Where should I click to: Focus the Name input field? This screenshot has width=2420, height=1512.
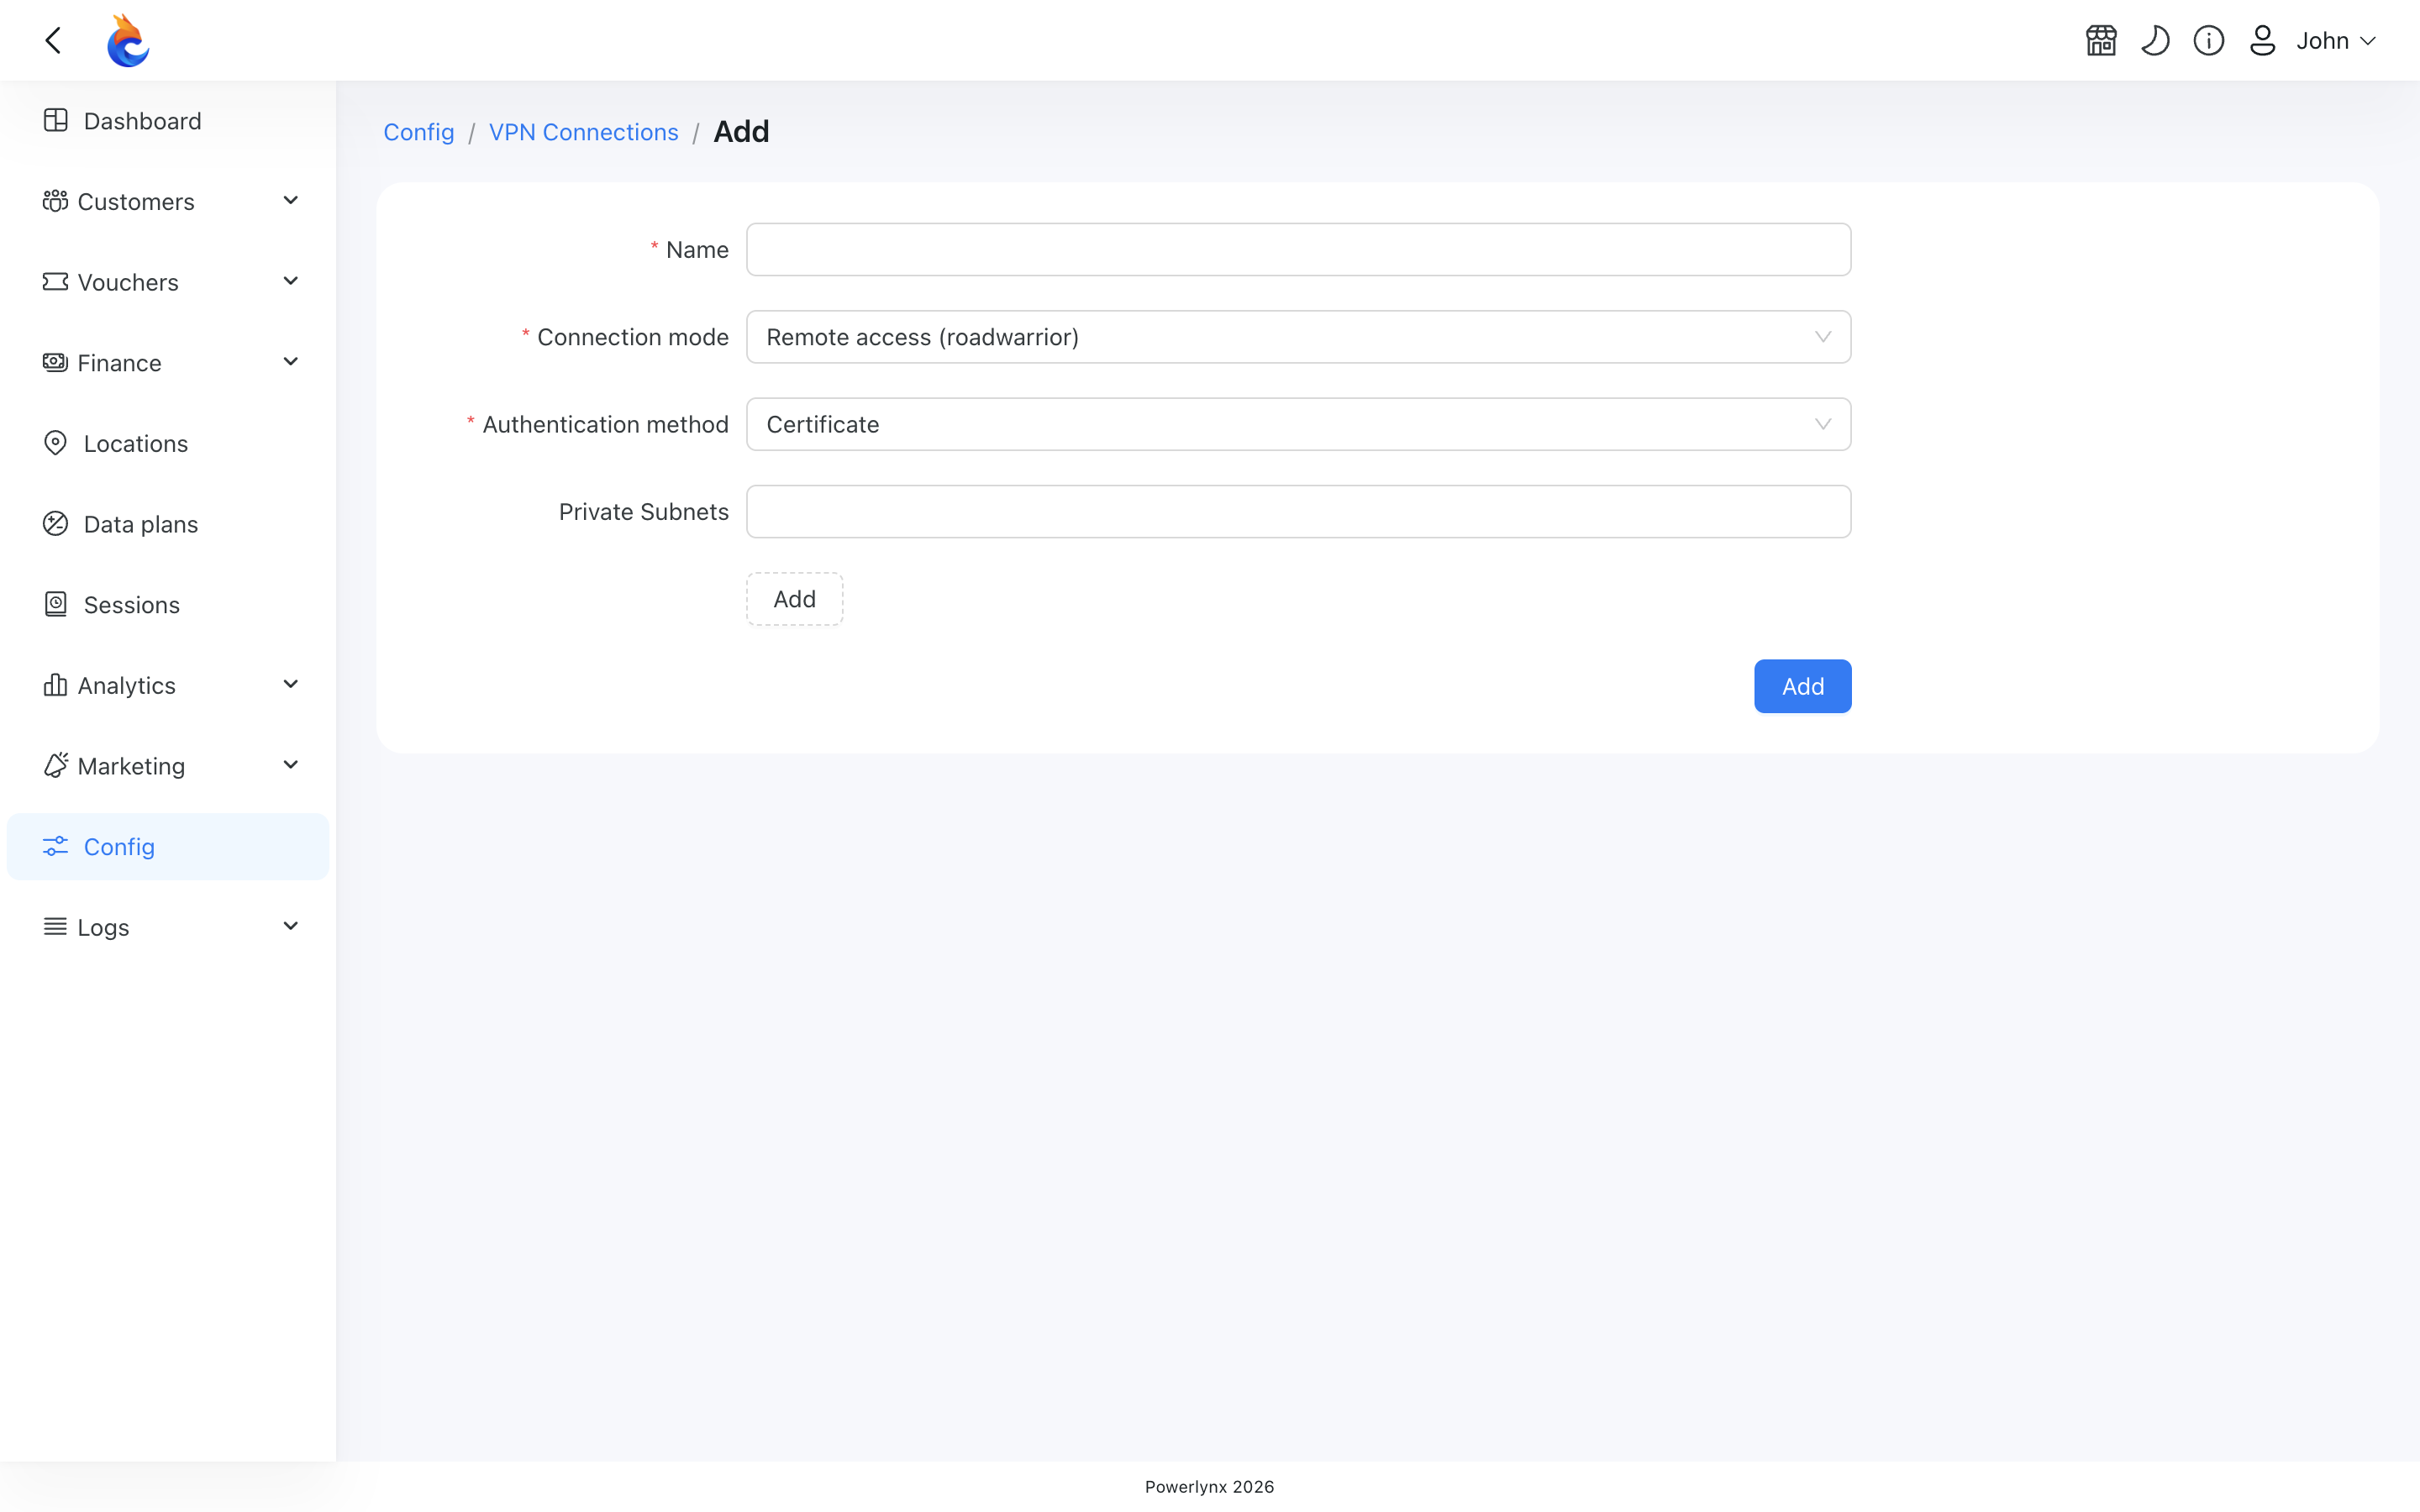(1298, 249)
